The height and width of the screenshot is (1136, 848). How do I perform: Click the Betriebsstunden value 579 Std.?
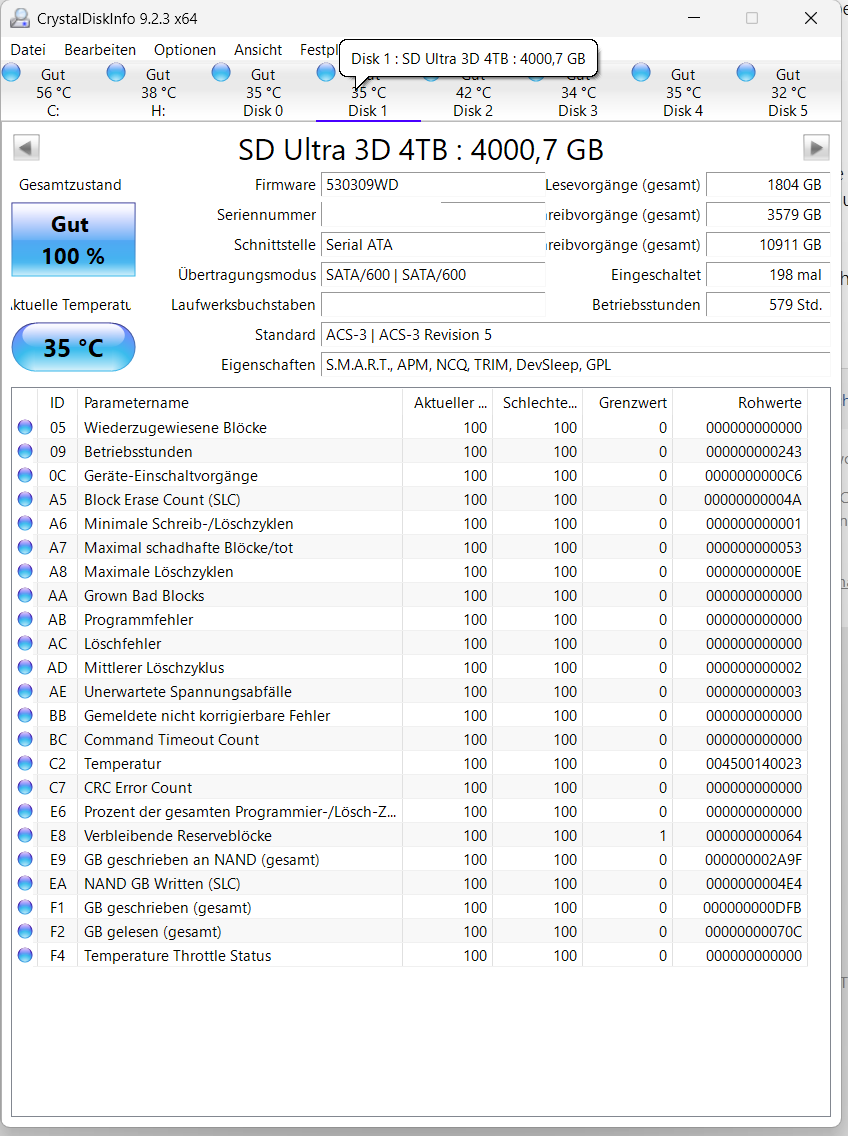click(x=768, y=305)
